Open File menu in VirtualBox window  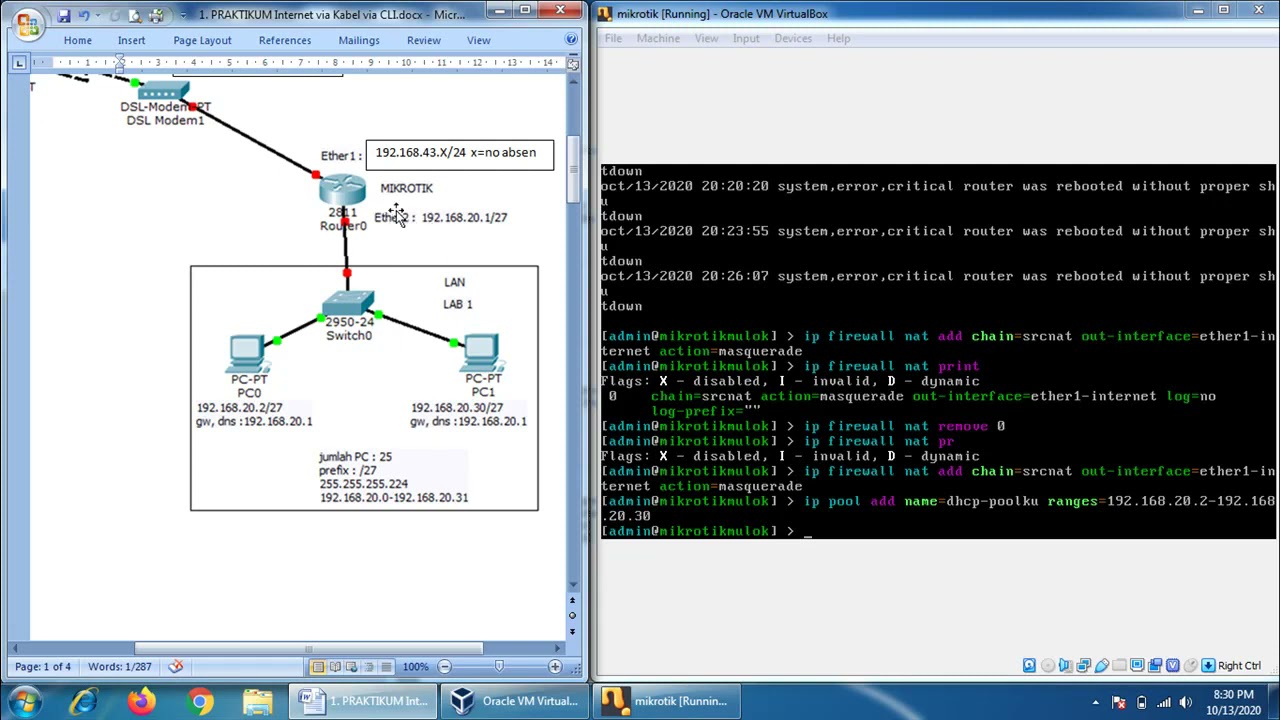613,38
